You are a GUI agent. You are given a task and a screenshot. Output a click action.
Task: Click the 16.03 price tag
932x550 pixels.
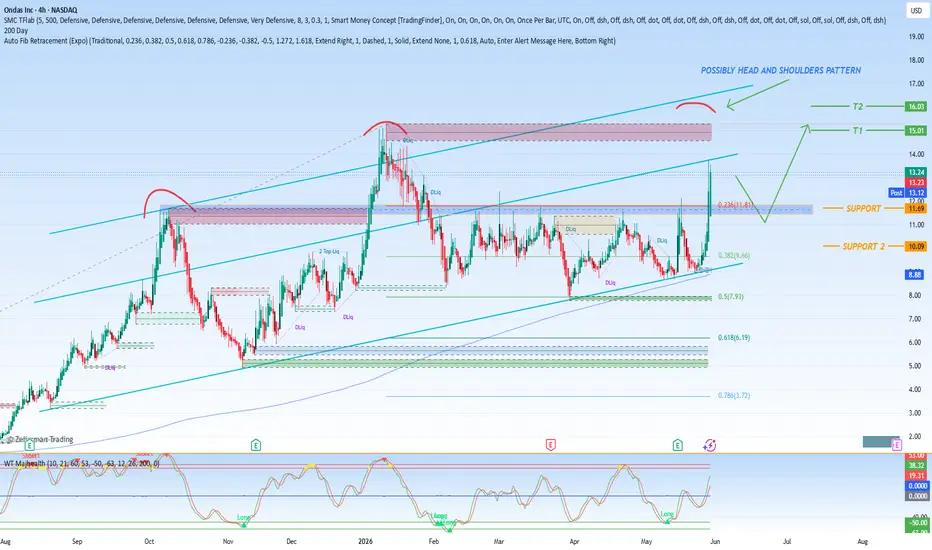(915, 106)
